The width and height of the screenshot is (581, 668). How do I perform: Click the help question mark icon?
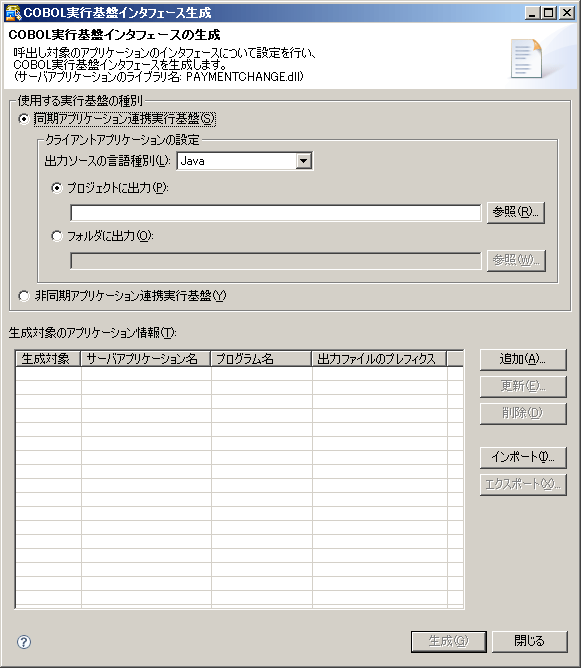(24, 642)
